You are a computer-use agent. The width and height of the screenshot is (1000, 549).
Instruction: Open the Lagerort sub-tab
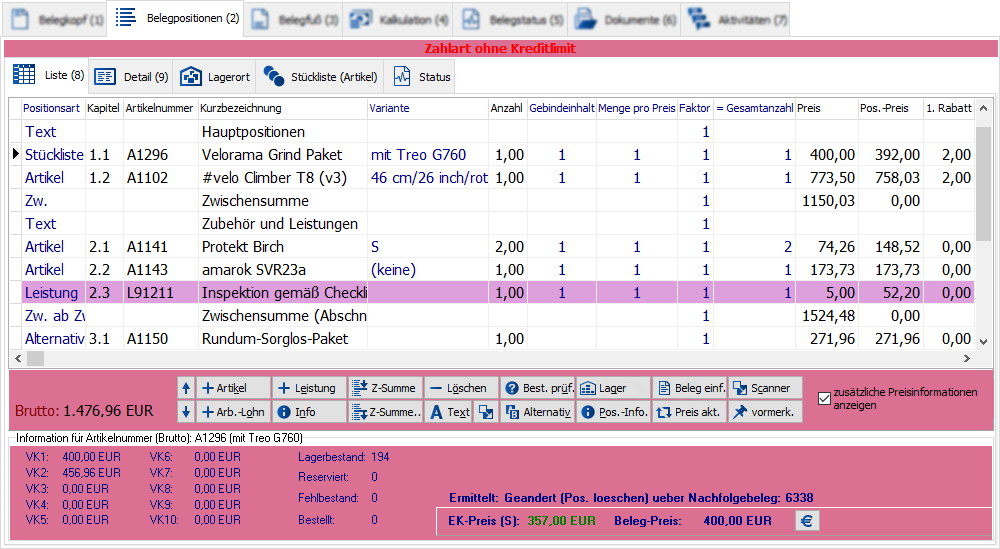(x=214, y=77)
